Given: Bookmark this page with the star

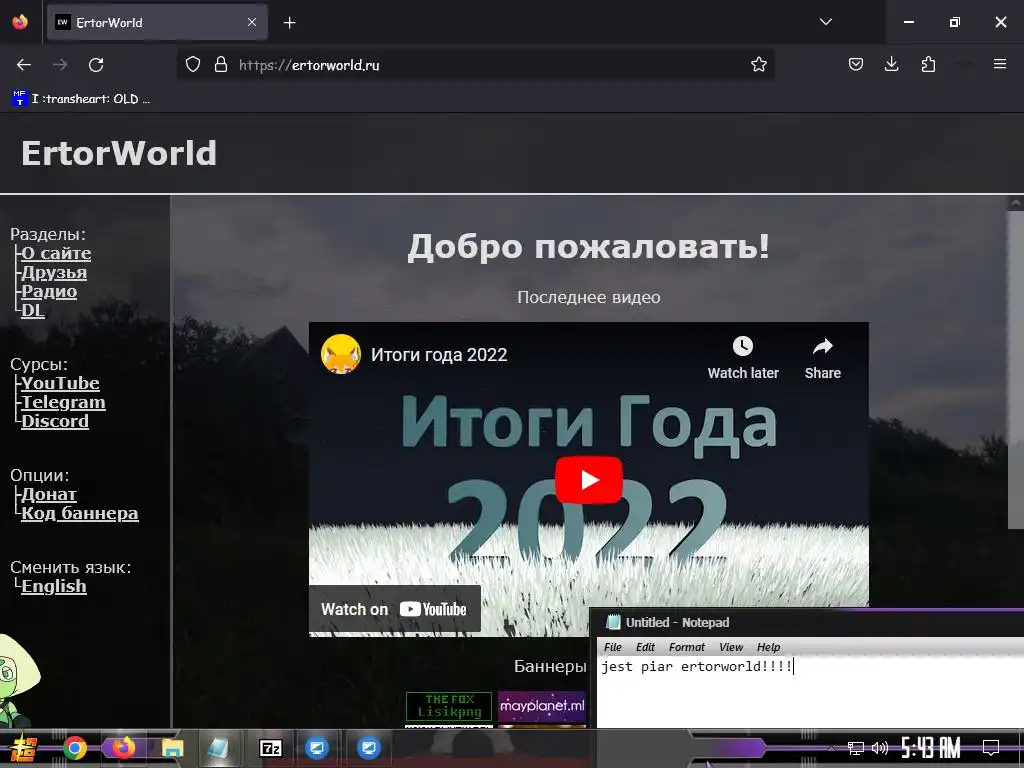Looking at the screenshot, I should [x=758, y=65].
